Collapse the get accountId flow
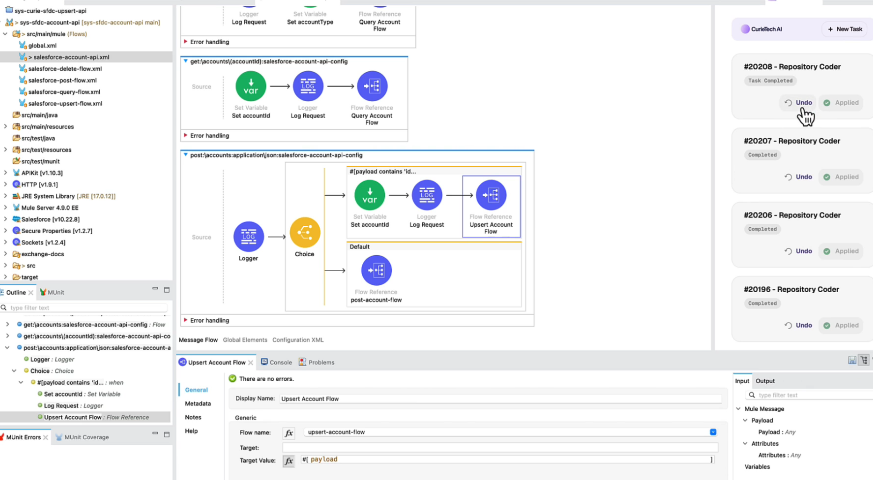873x480 pixels. 185,61
